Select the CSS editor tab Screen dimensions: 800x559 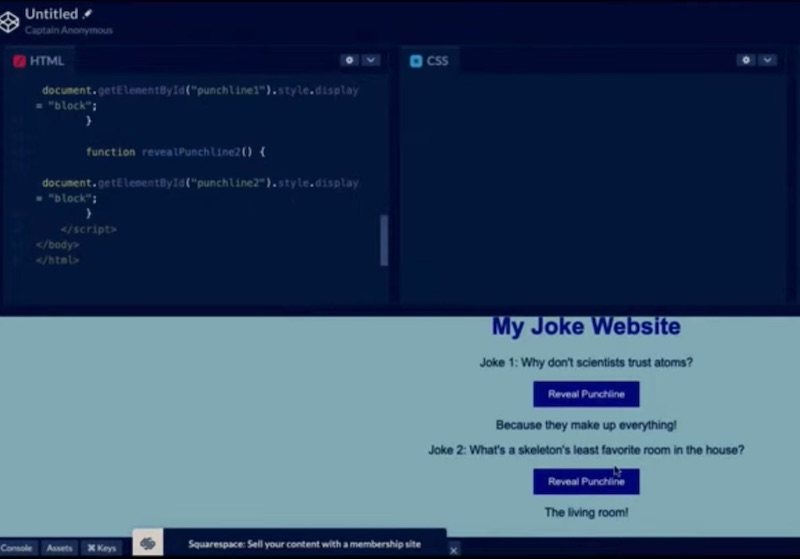click(430, 61)
